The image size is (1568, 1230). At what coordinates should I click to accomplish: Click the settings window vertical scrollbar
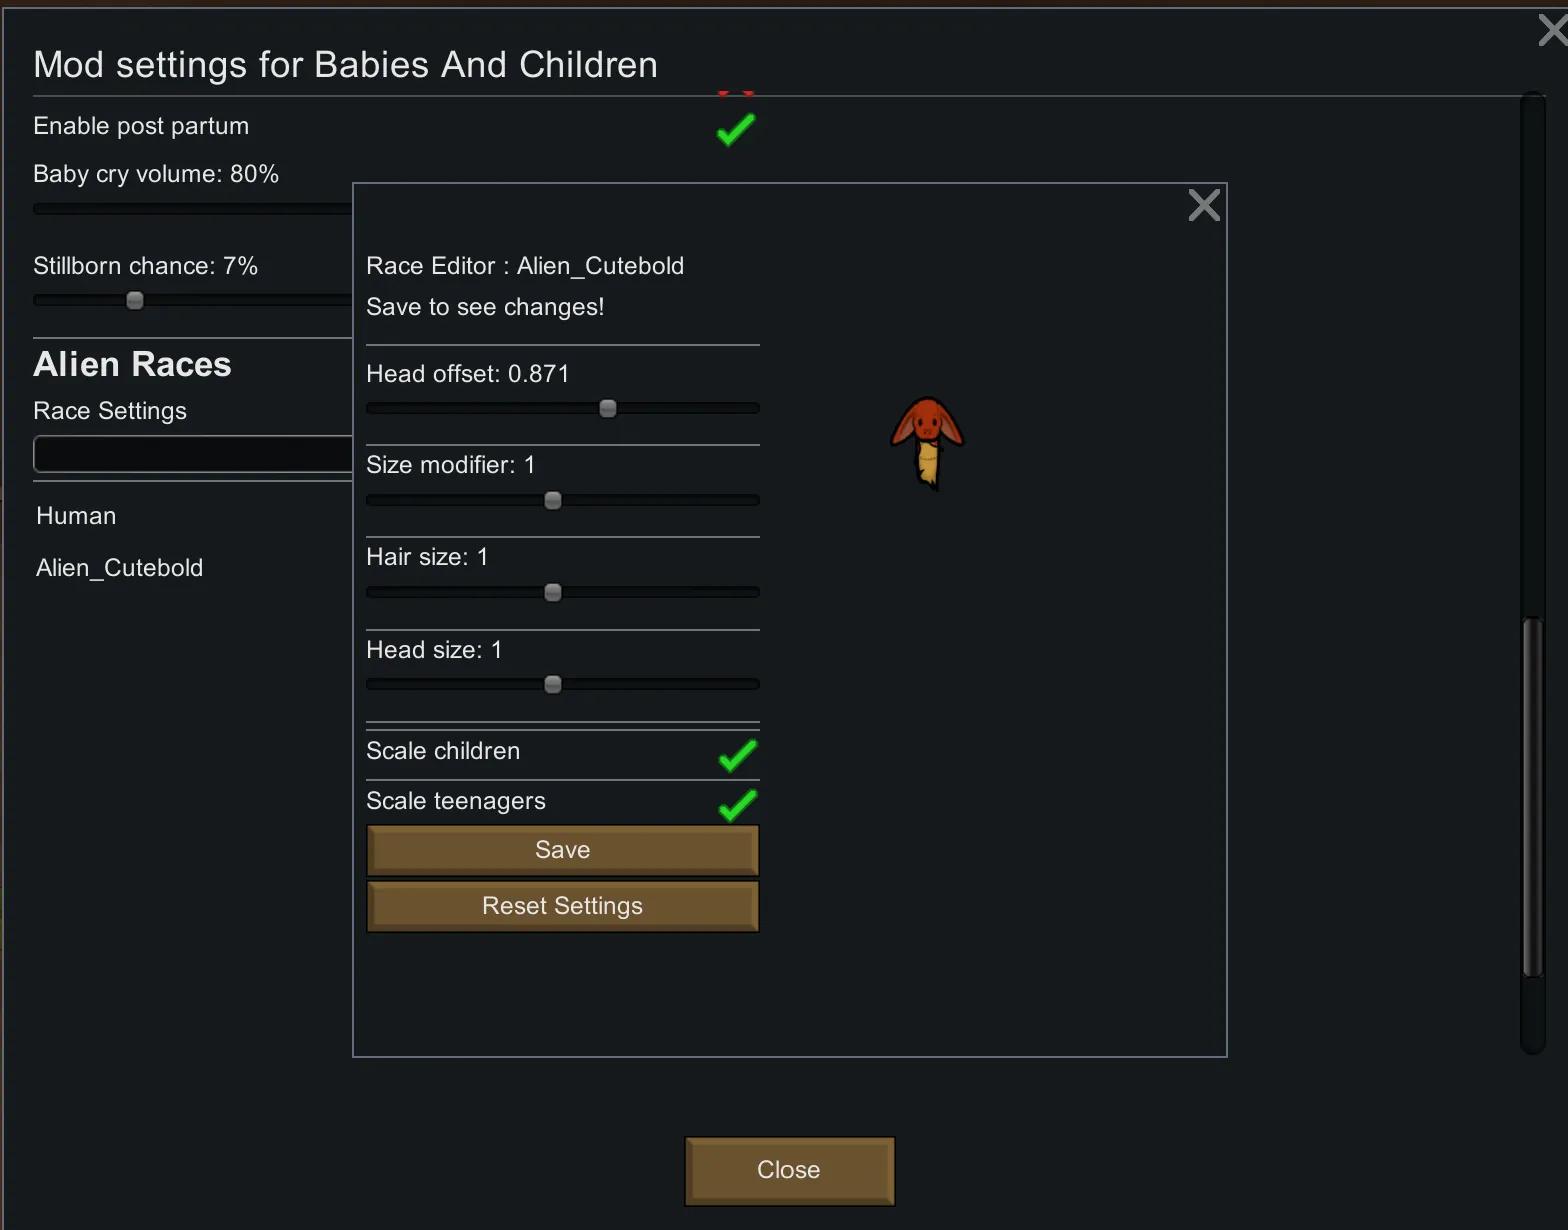pos(1532,797)
